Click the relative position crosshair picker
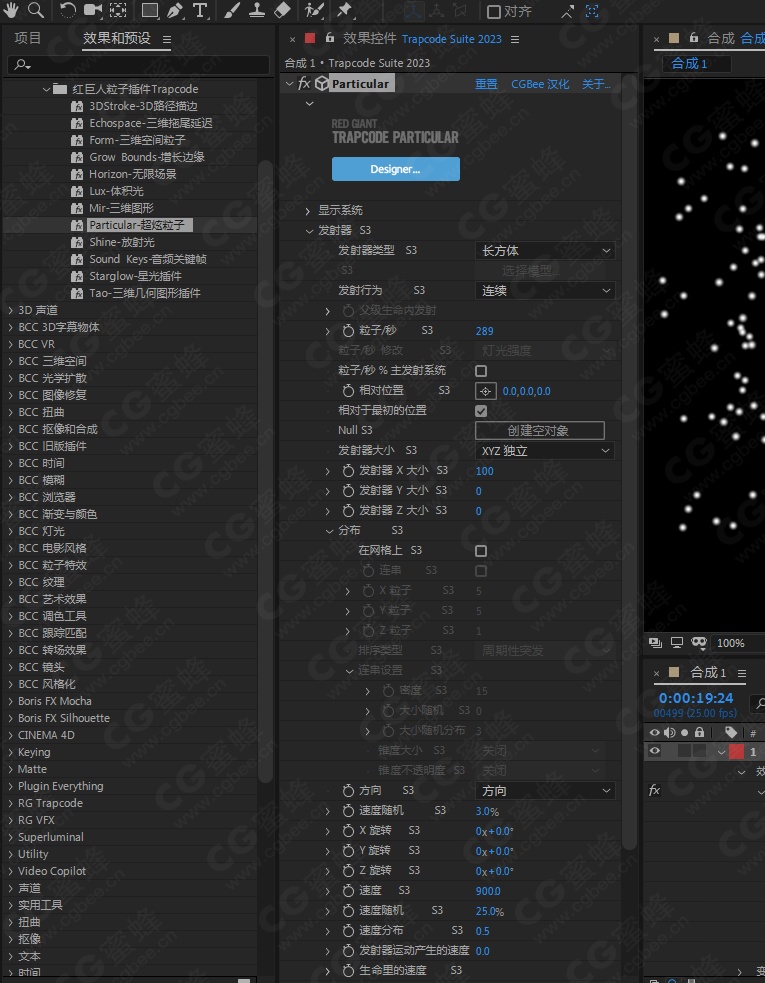765x983 pixels. tap(485, 391)
